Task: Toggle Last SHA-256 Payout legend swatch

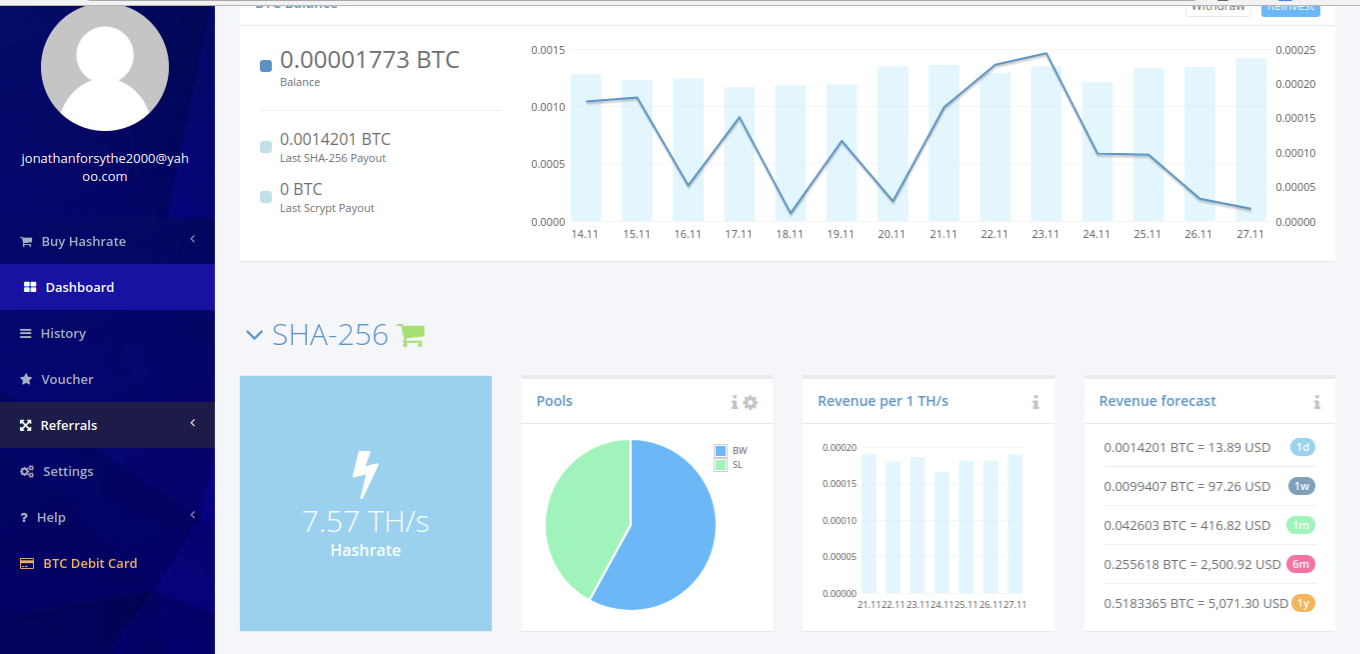Action: [x=266, y=147]
